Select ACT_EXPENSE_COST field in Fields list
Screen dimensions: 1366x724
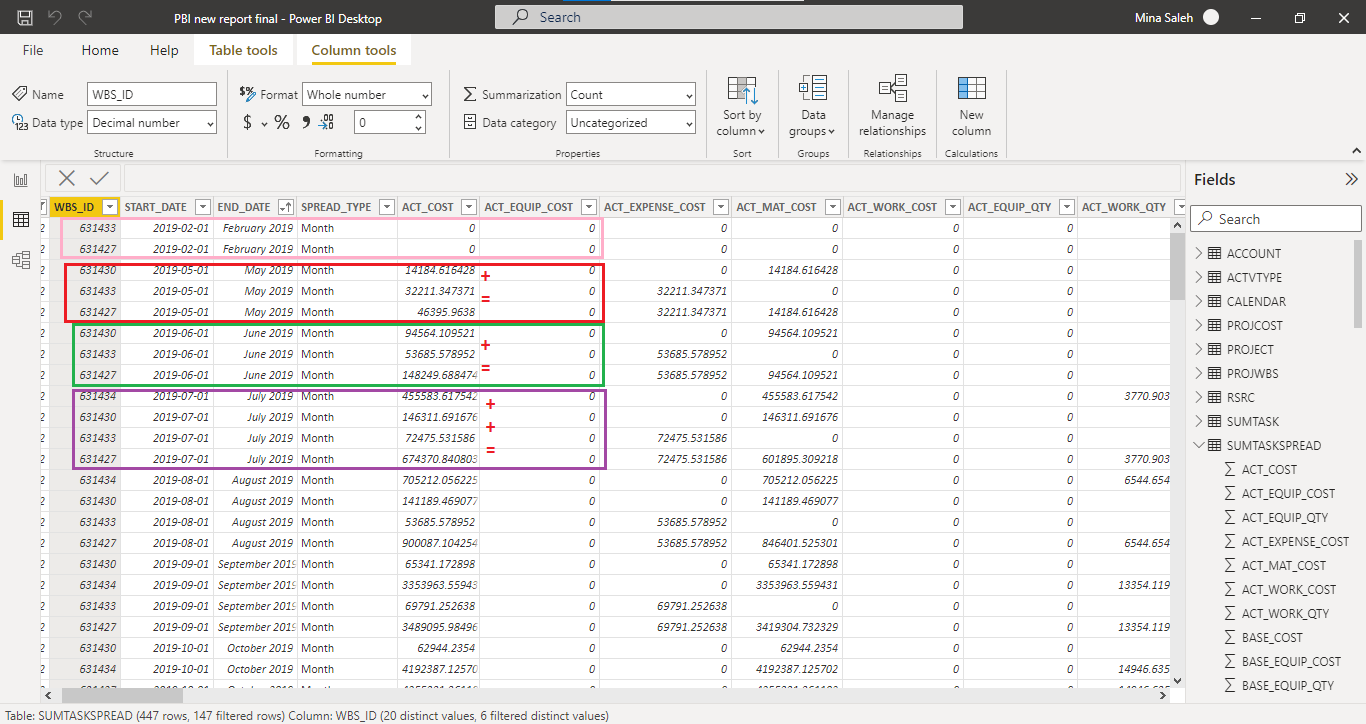[1295, 541]
